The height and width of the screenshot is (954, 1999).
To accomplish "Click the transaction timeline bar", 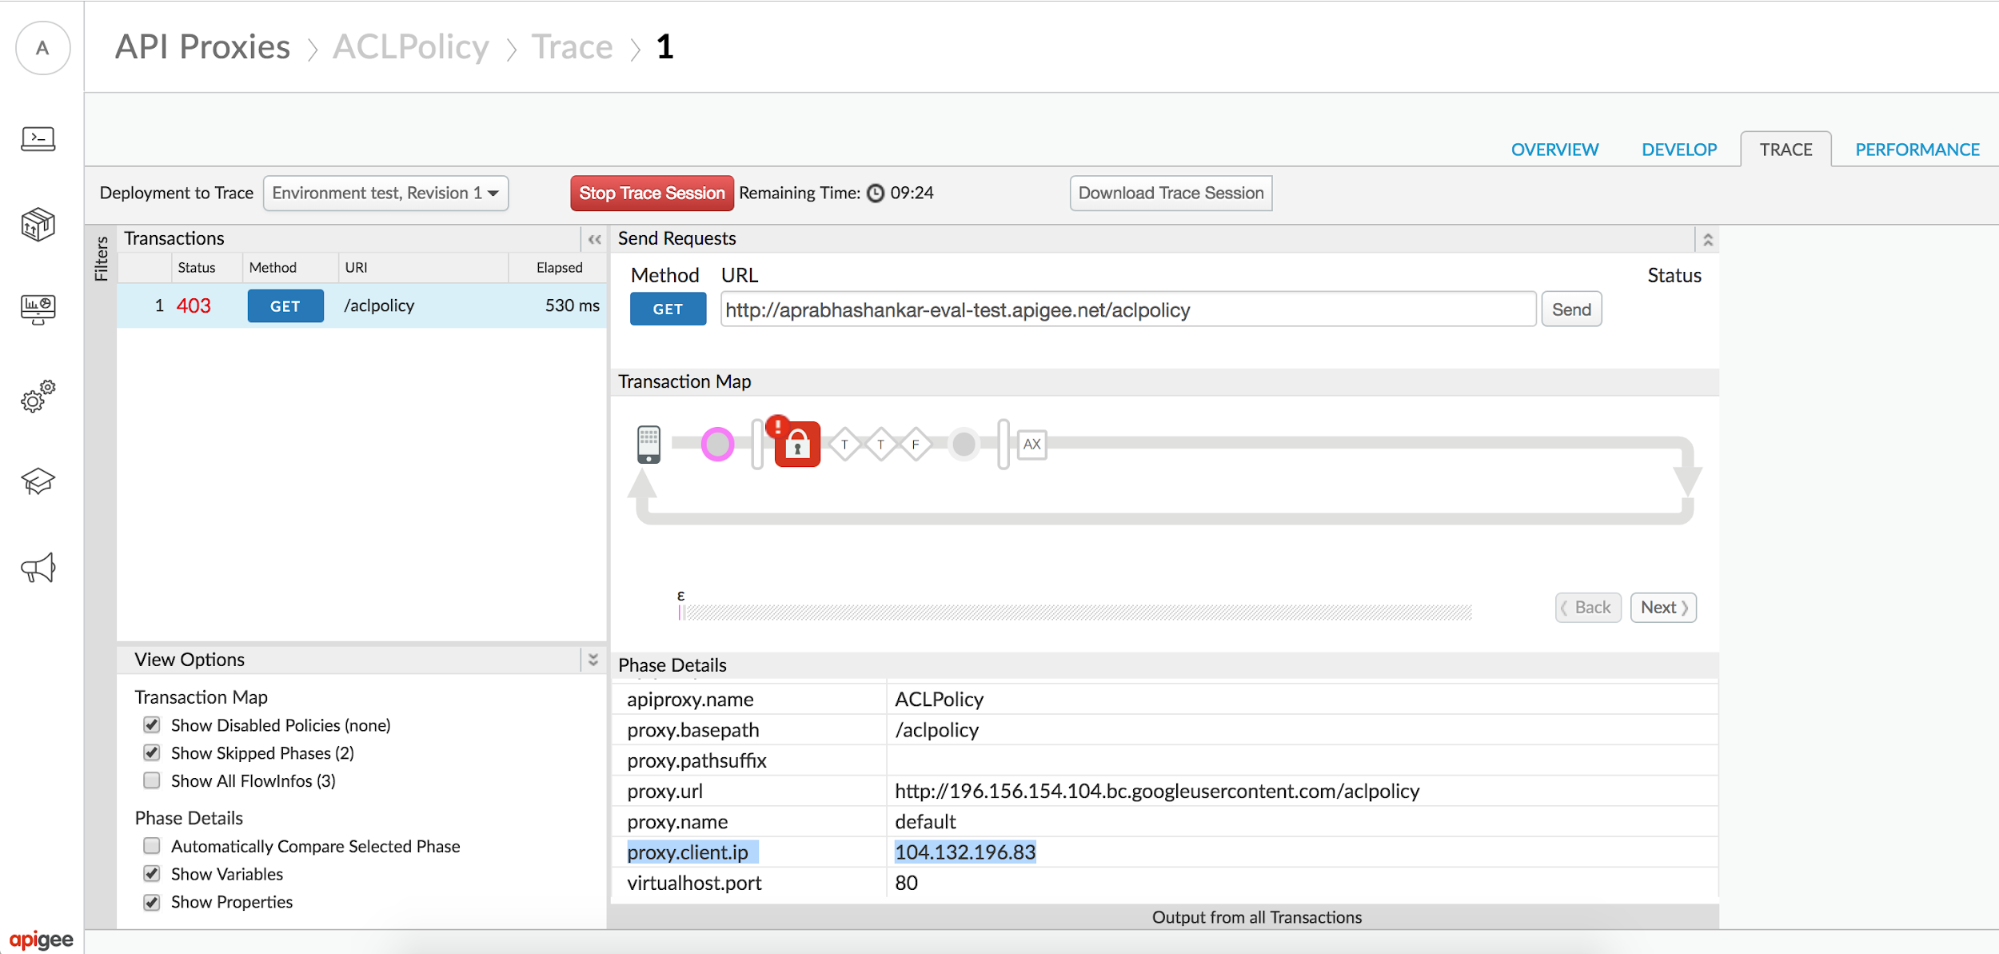I will [x=1075, y=612].
